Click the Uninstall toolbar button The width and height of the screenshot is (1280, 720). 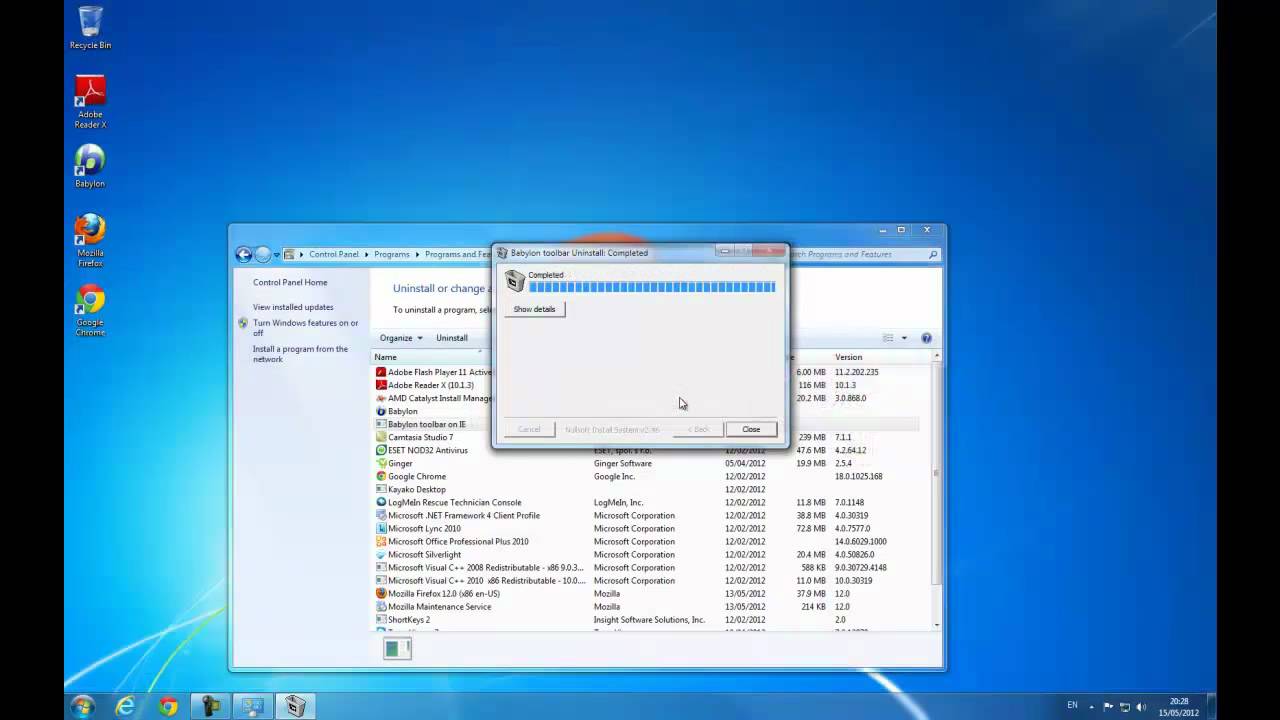coord(452,338)
